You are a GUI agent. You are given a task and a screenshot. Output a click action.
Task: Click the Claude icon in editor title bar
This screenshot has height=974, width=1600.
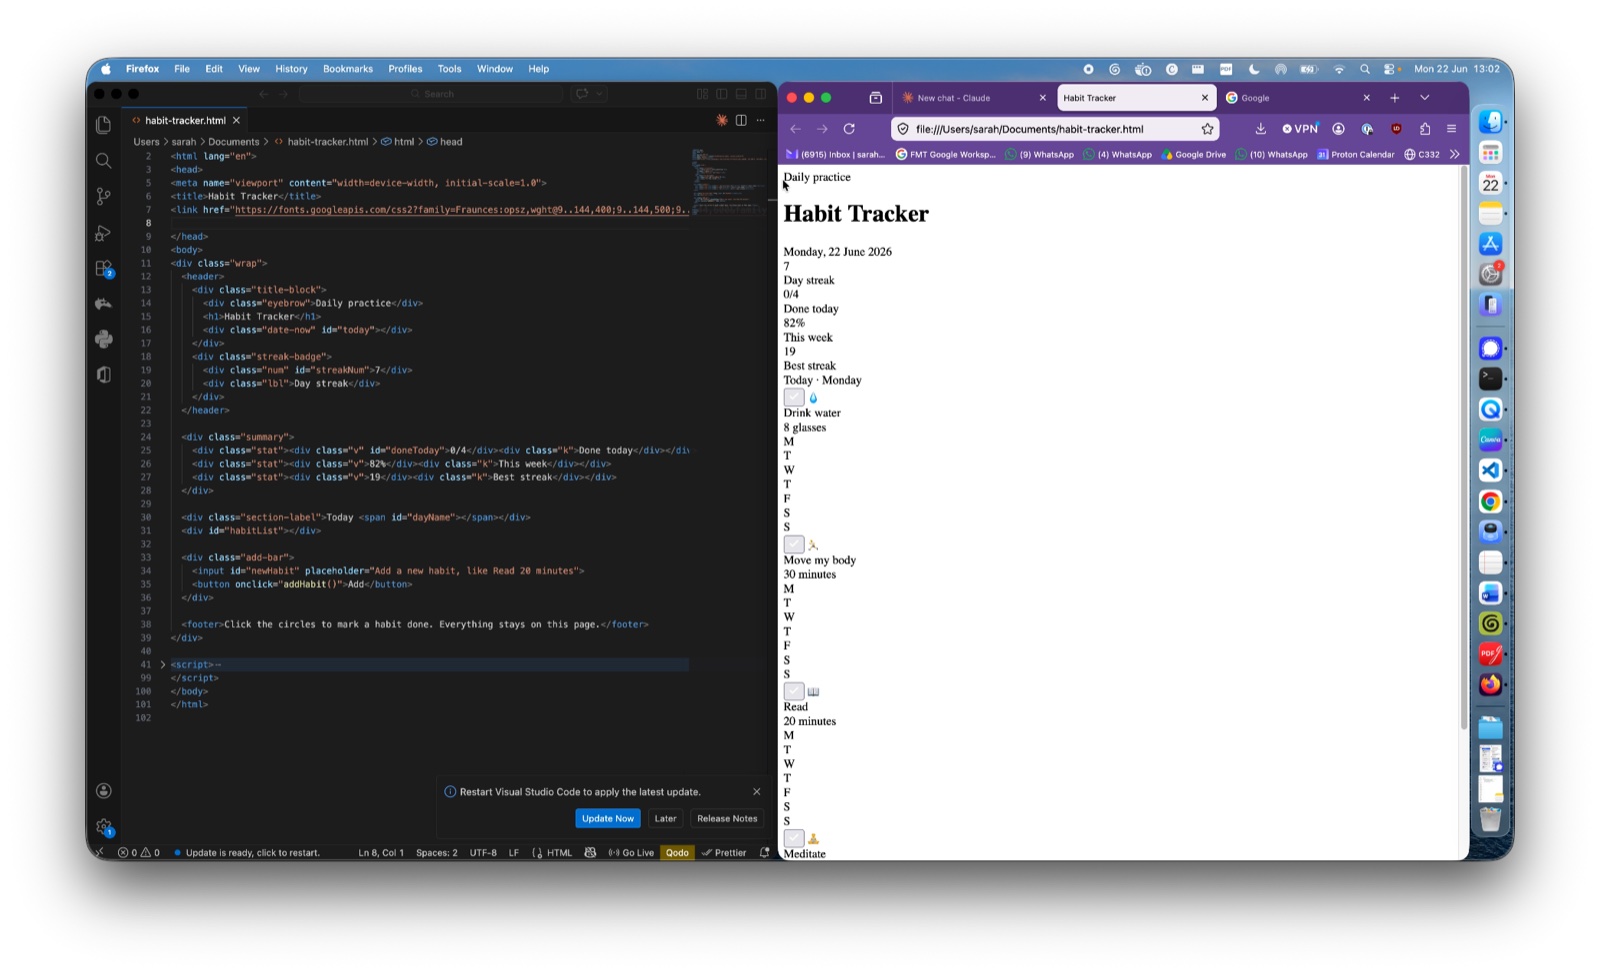coord(722,120)
